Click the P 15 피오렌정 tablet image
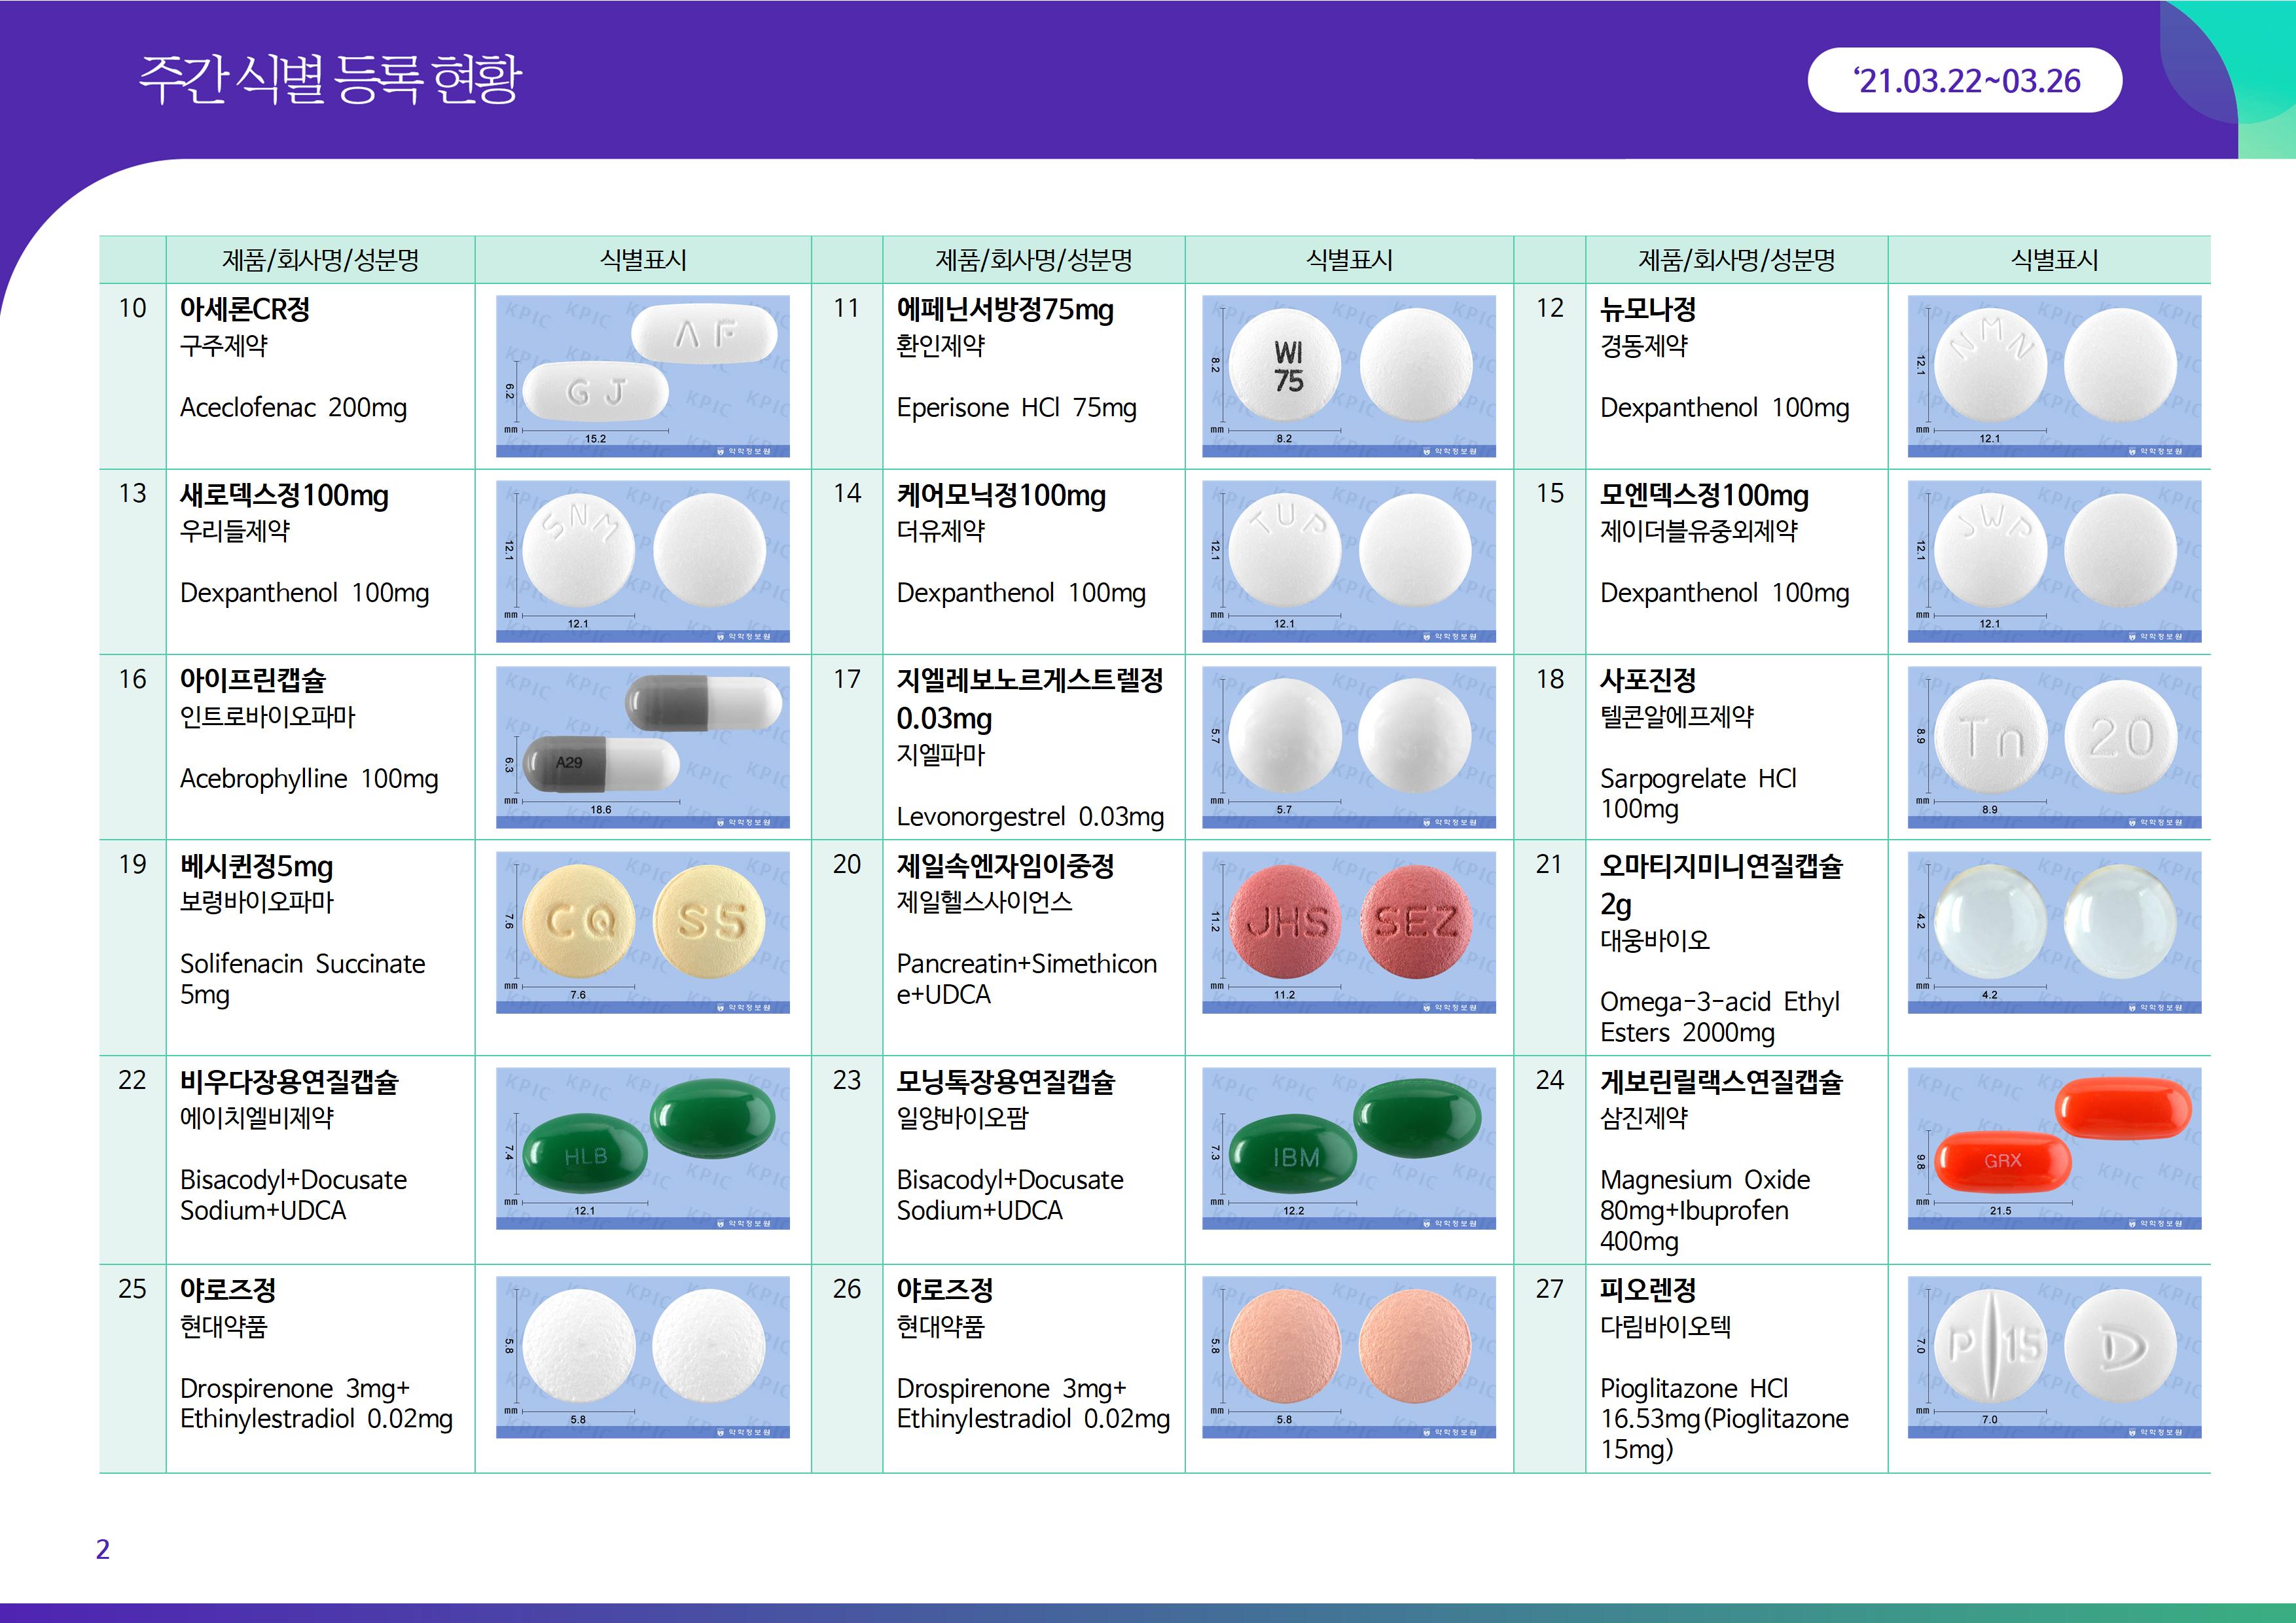Viewport: 2296px width, 1623px height. [2054, 1357]
